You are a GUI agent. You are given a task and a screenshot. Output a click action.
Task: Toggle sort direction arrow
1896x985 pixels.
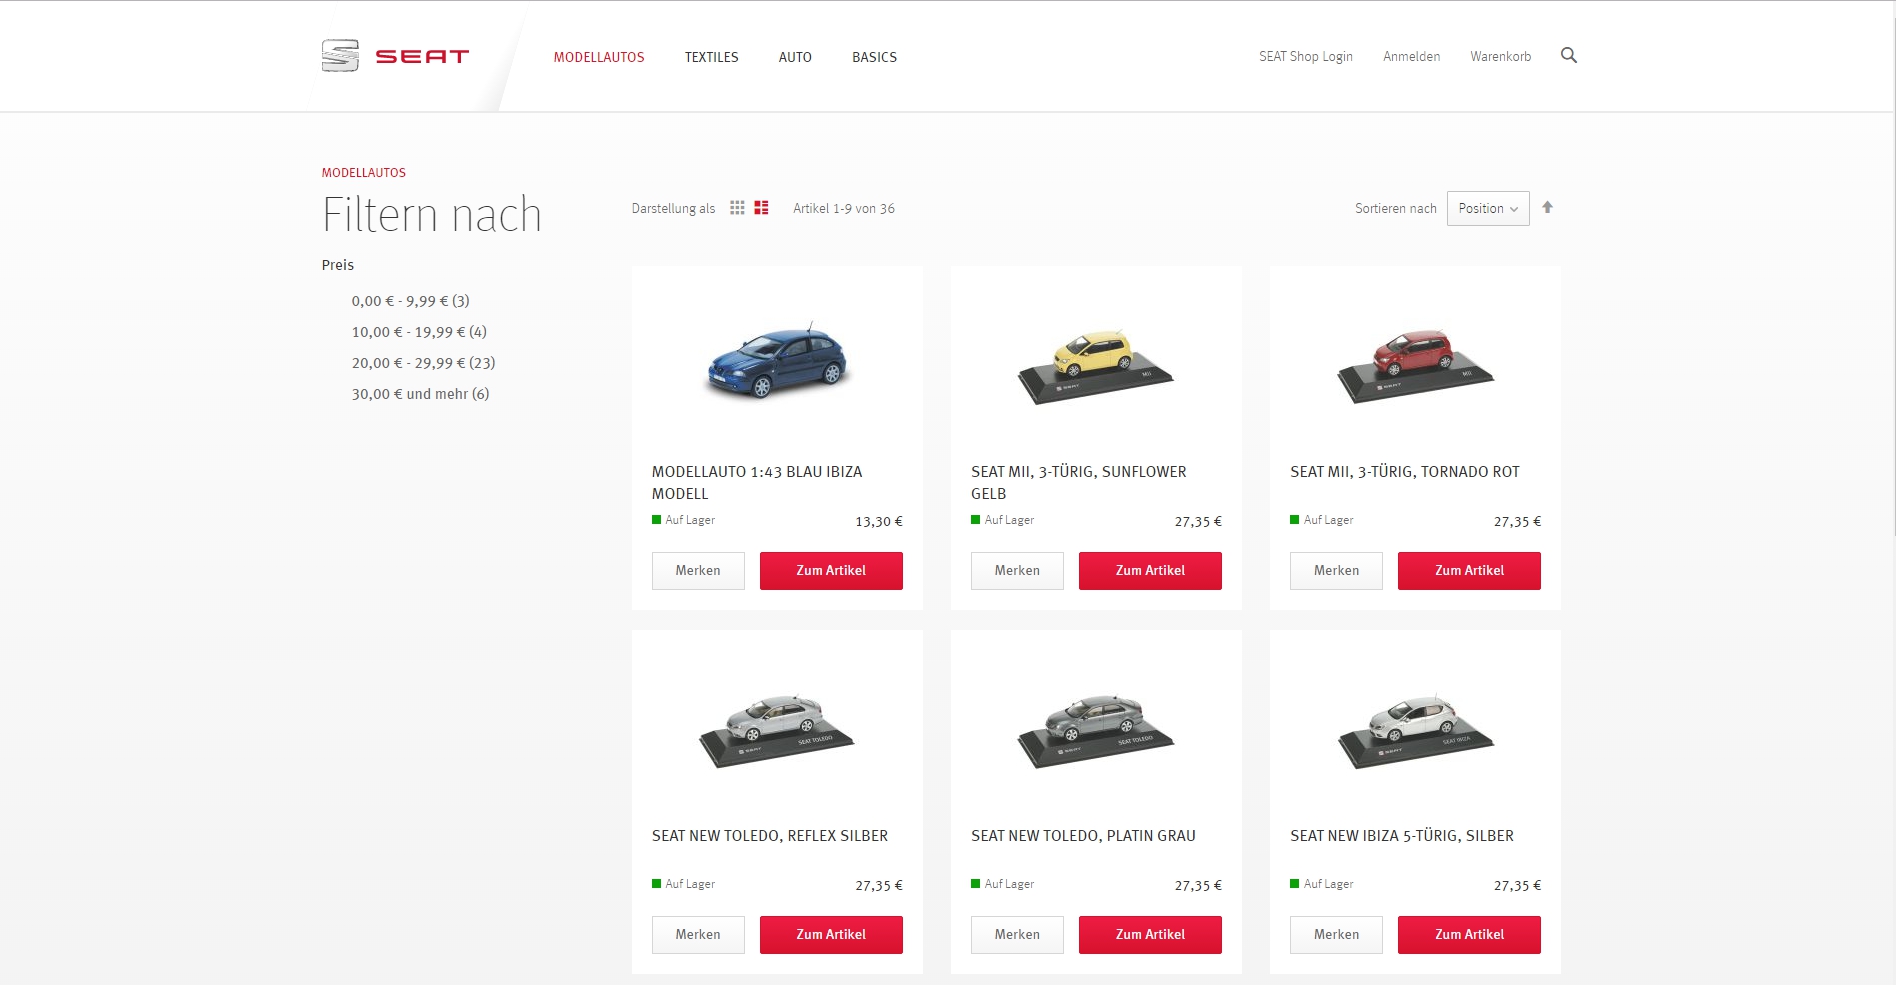coord(1547,207)
